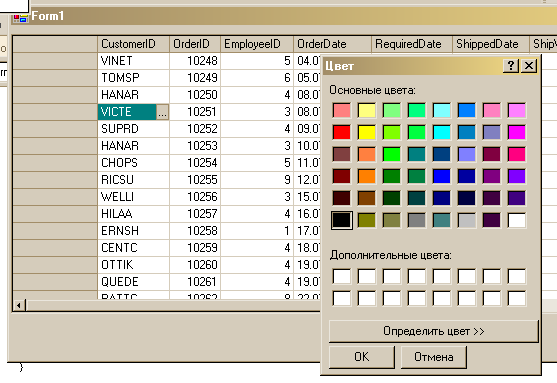Choose the black color swatch
The height and width of the screenshot is (383, 557).
point(342,220)
